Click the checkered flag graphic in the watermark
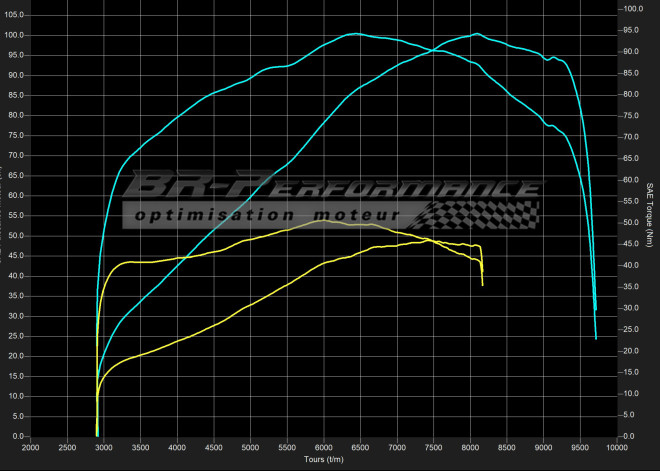This screenshot has width=660, height=471. (x=476, y=215)
